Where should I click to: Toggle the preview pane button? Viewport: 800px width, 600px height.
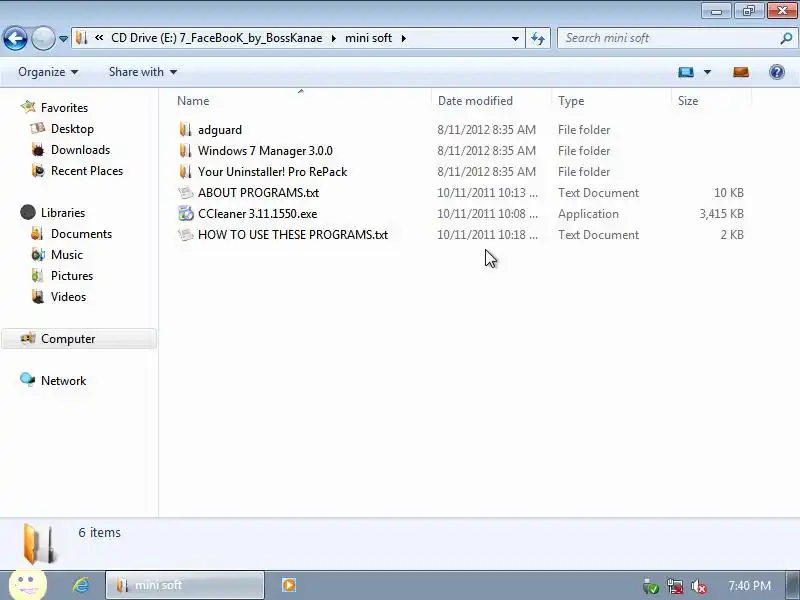(x=741, y=72)
